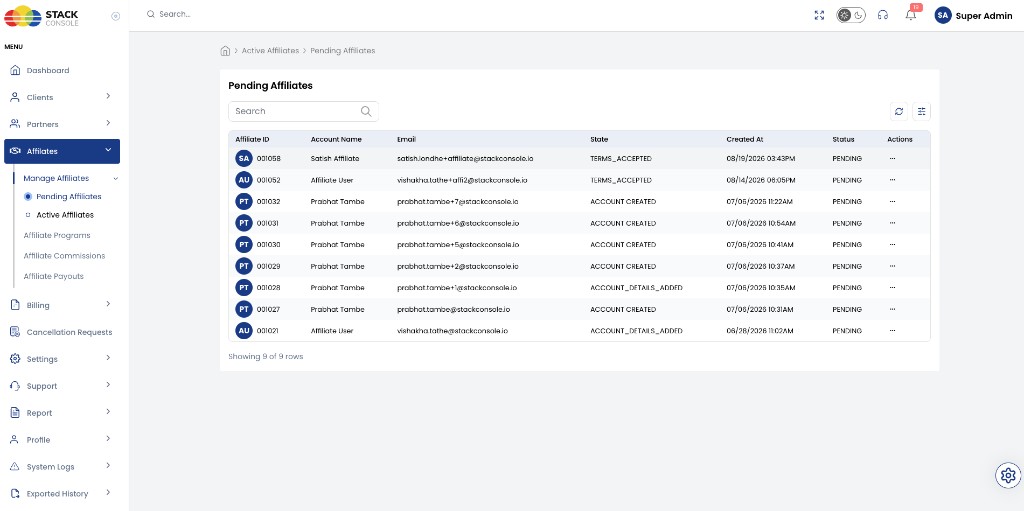Collapse the sidebar with the circle icon
Viewport: 1024px width, 511px height.
[x=116, y=16]
